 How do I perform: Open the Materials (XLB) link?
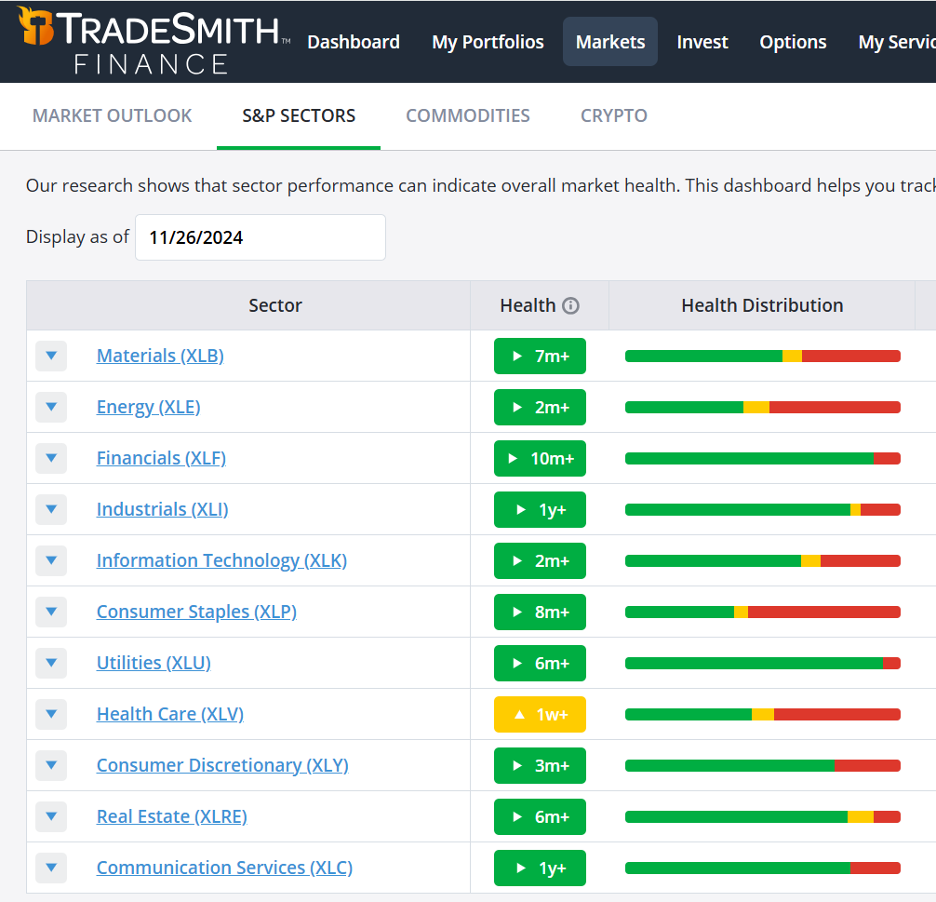tap(160, 356)
